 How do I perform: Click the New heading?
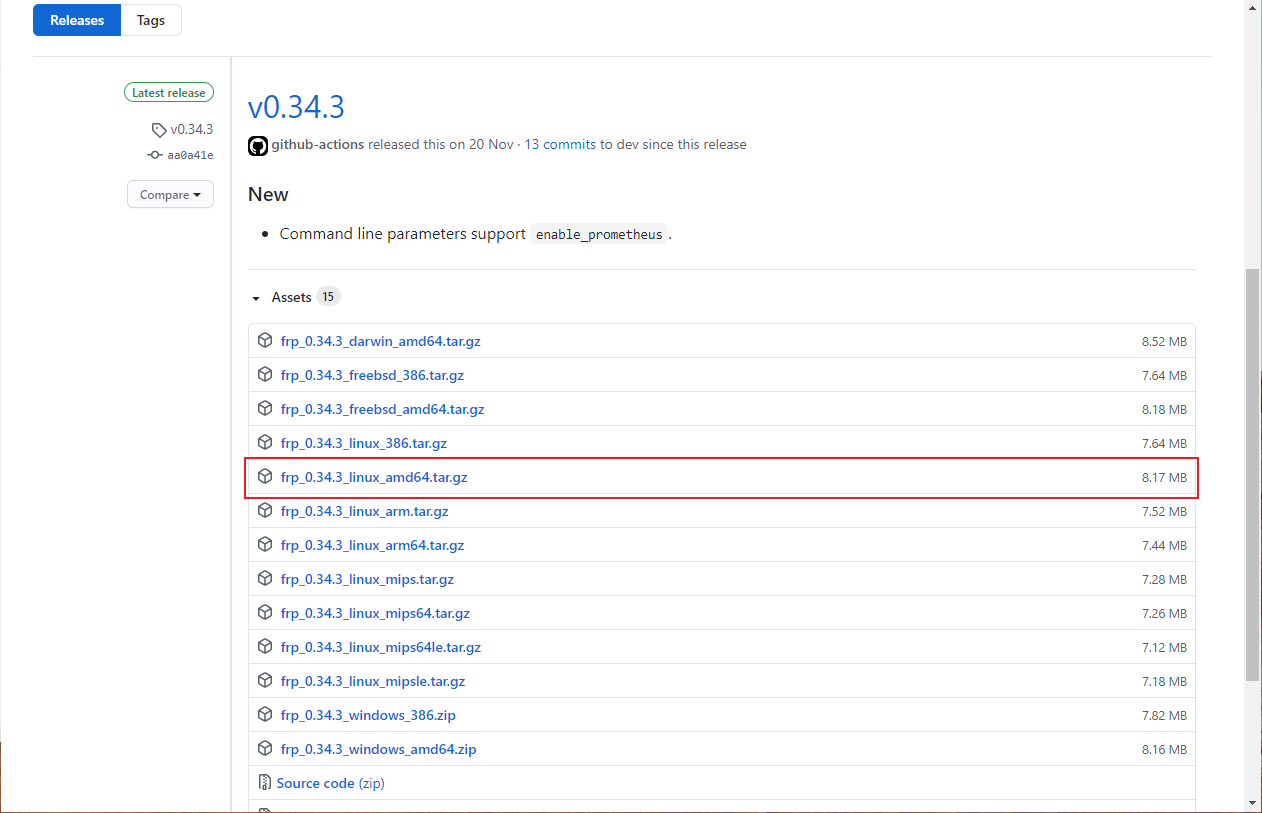point(268,194)
